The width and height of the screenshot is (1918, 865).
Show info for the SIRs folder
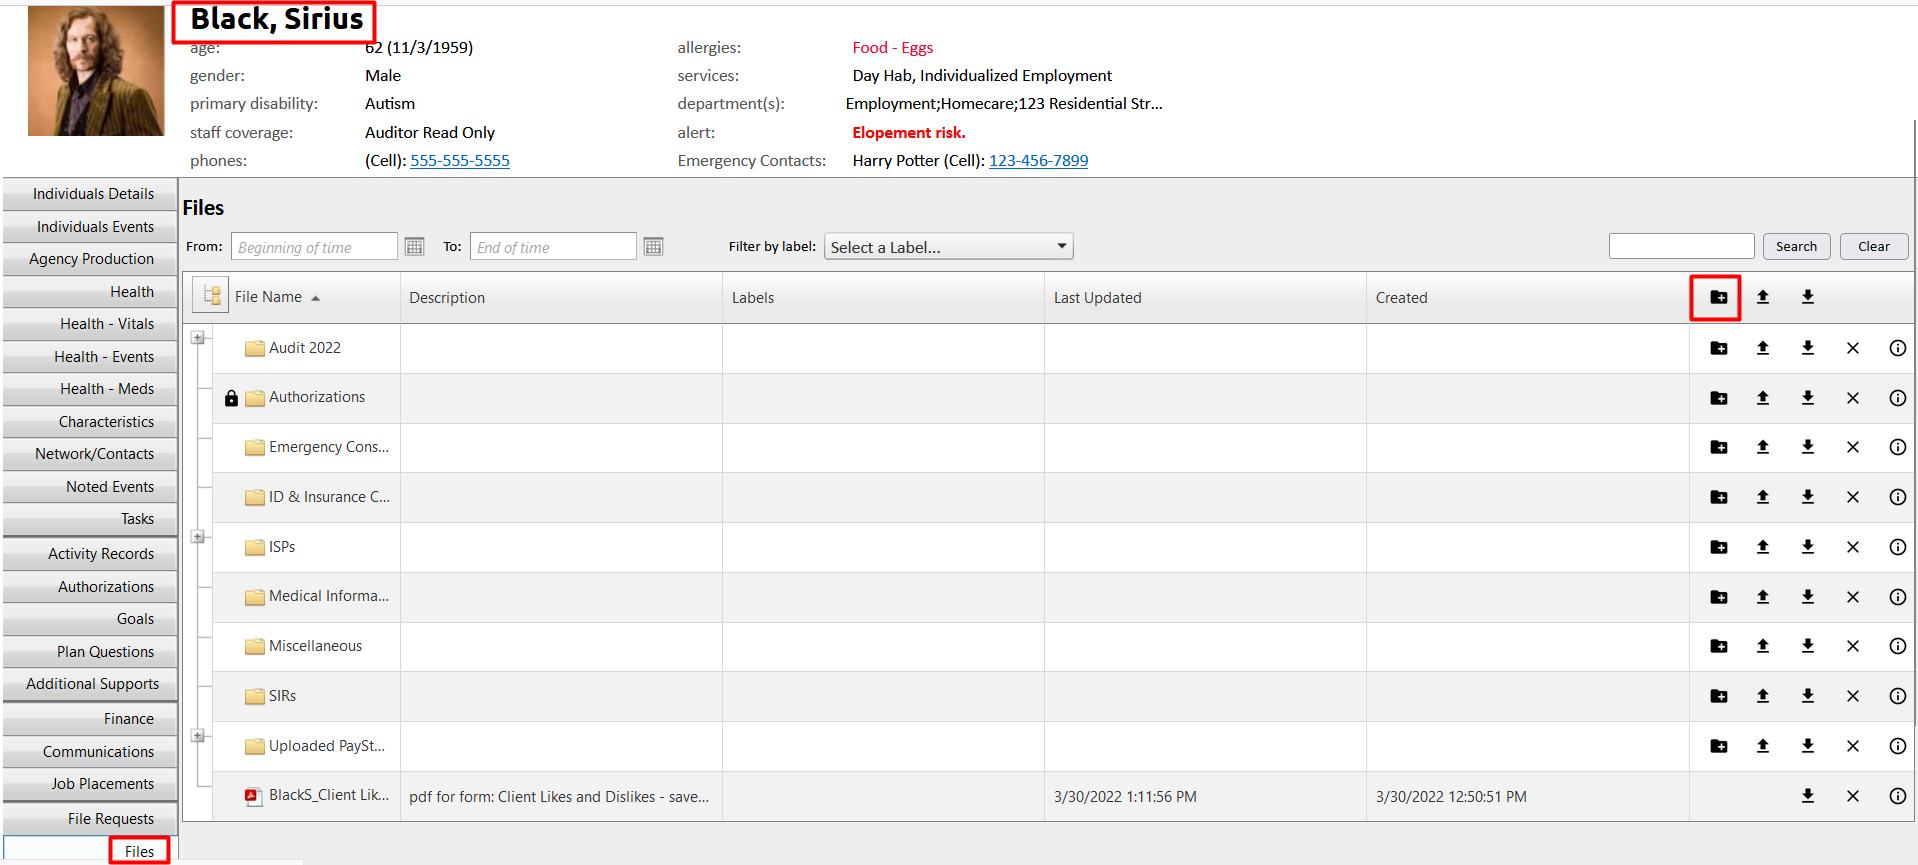click(1897, 696)
